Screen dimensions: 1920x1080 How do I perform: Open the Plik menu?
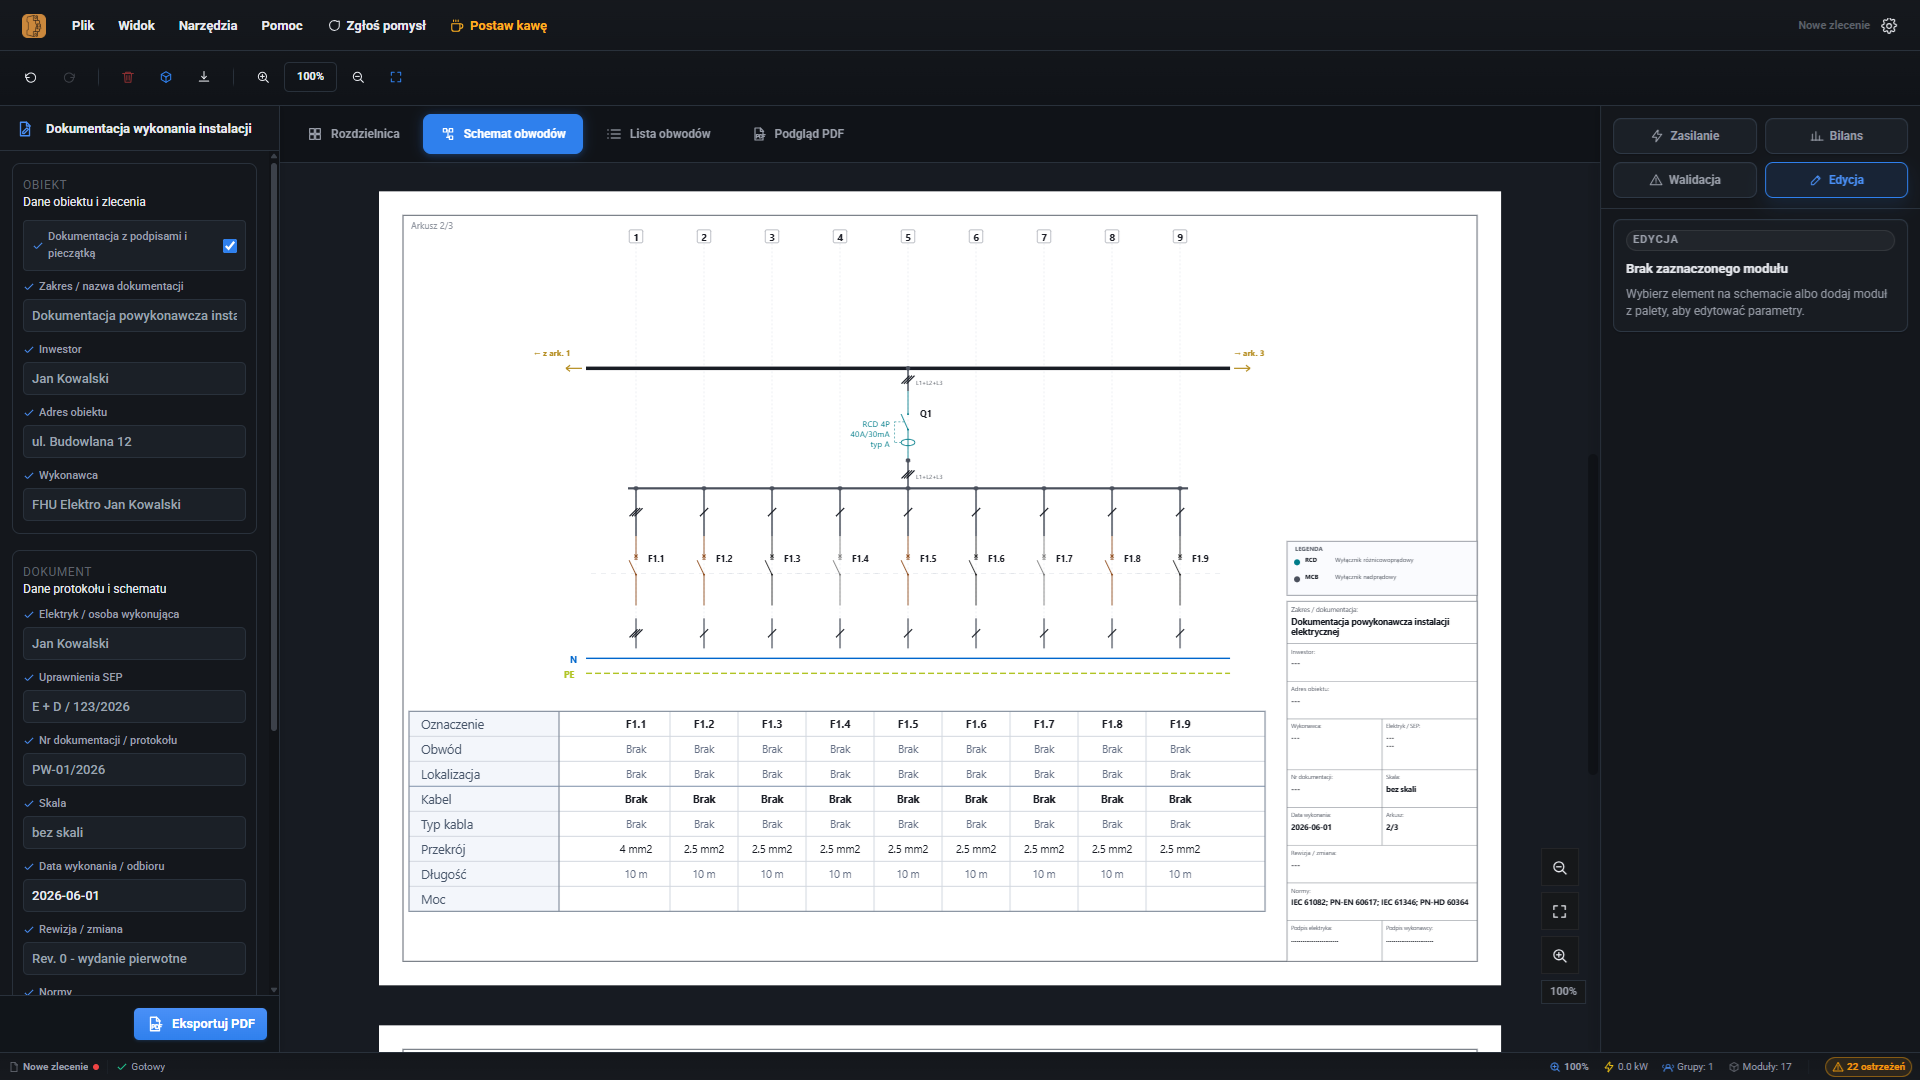click(x=83, y=26)
